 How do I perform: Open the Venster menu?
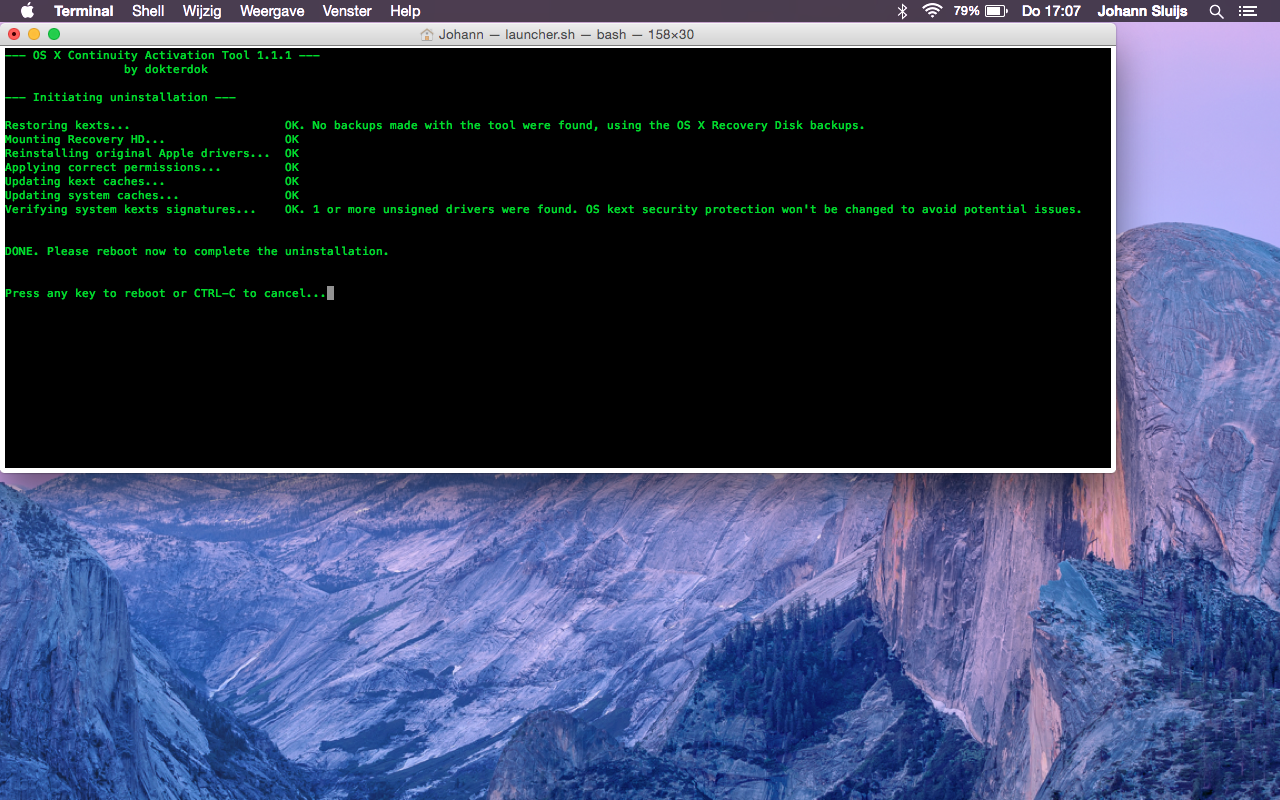pos(347,11)
